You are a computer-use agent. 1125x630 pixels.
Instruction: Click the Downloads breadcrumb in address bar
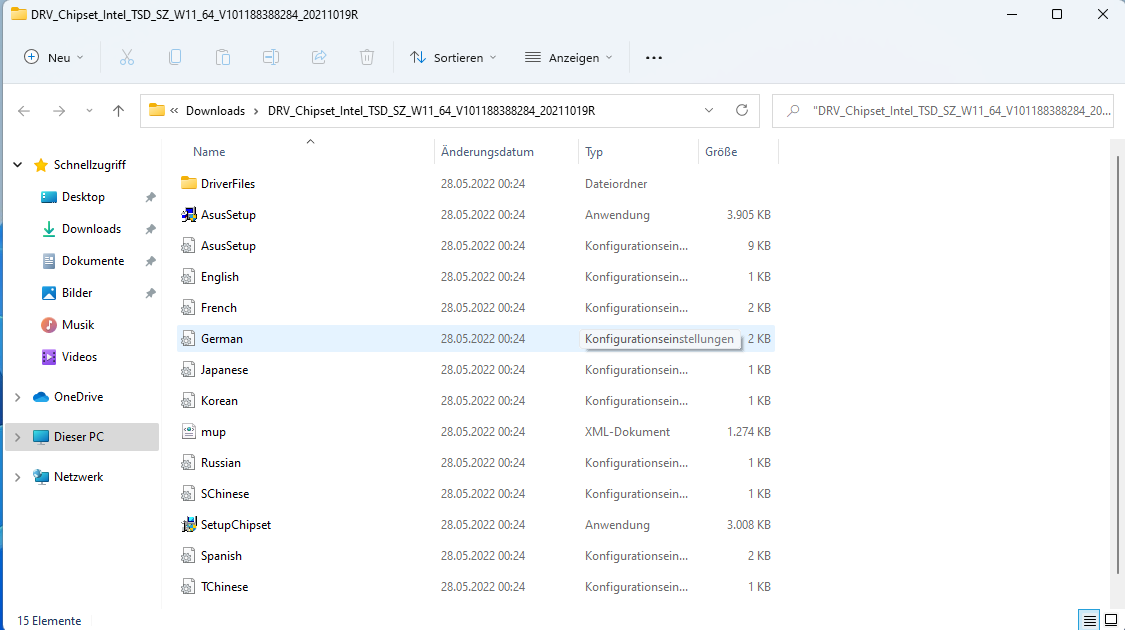[215, 111]
